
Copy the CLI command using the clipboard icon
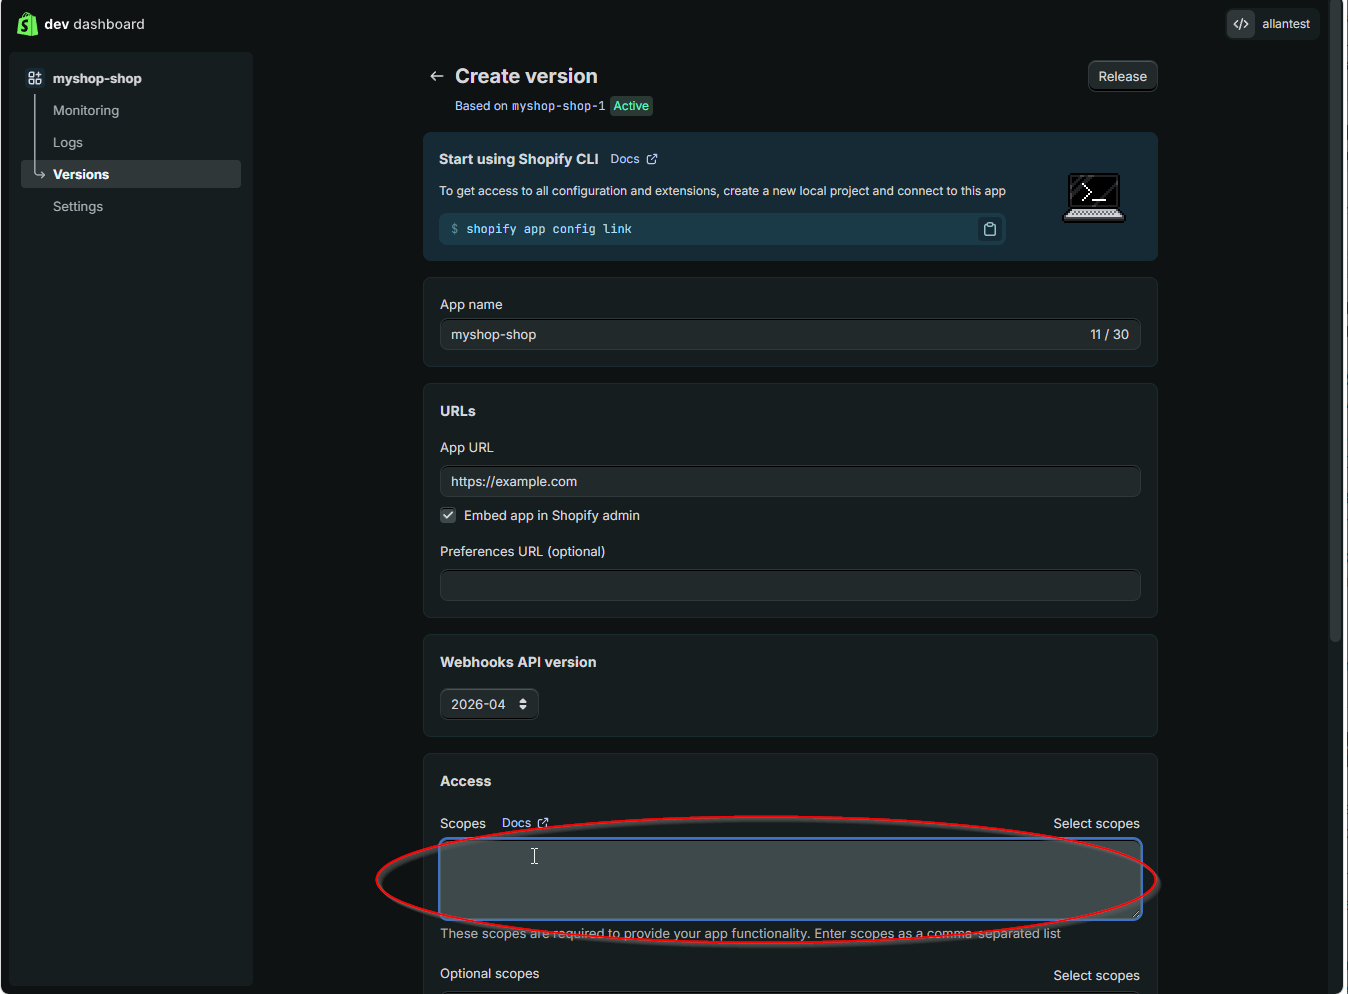click(989, 229)
